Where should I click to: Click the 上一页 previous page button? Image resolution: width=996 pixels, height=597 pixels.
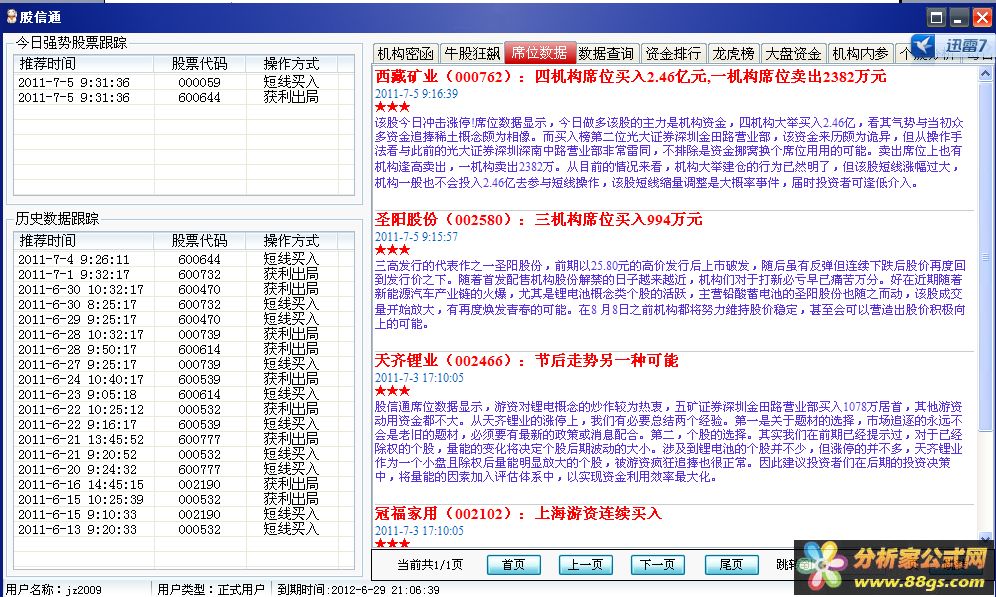pyautogui.click(x=585, y=565)
